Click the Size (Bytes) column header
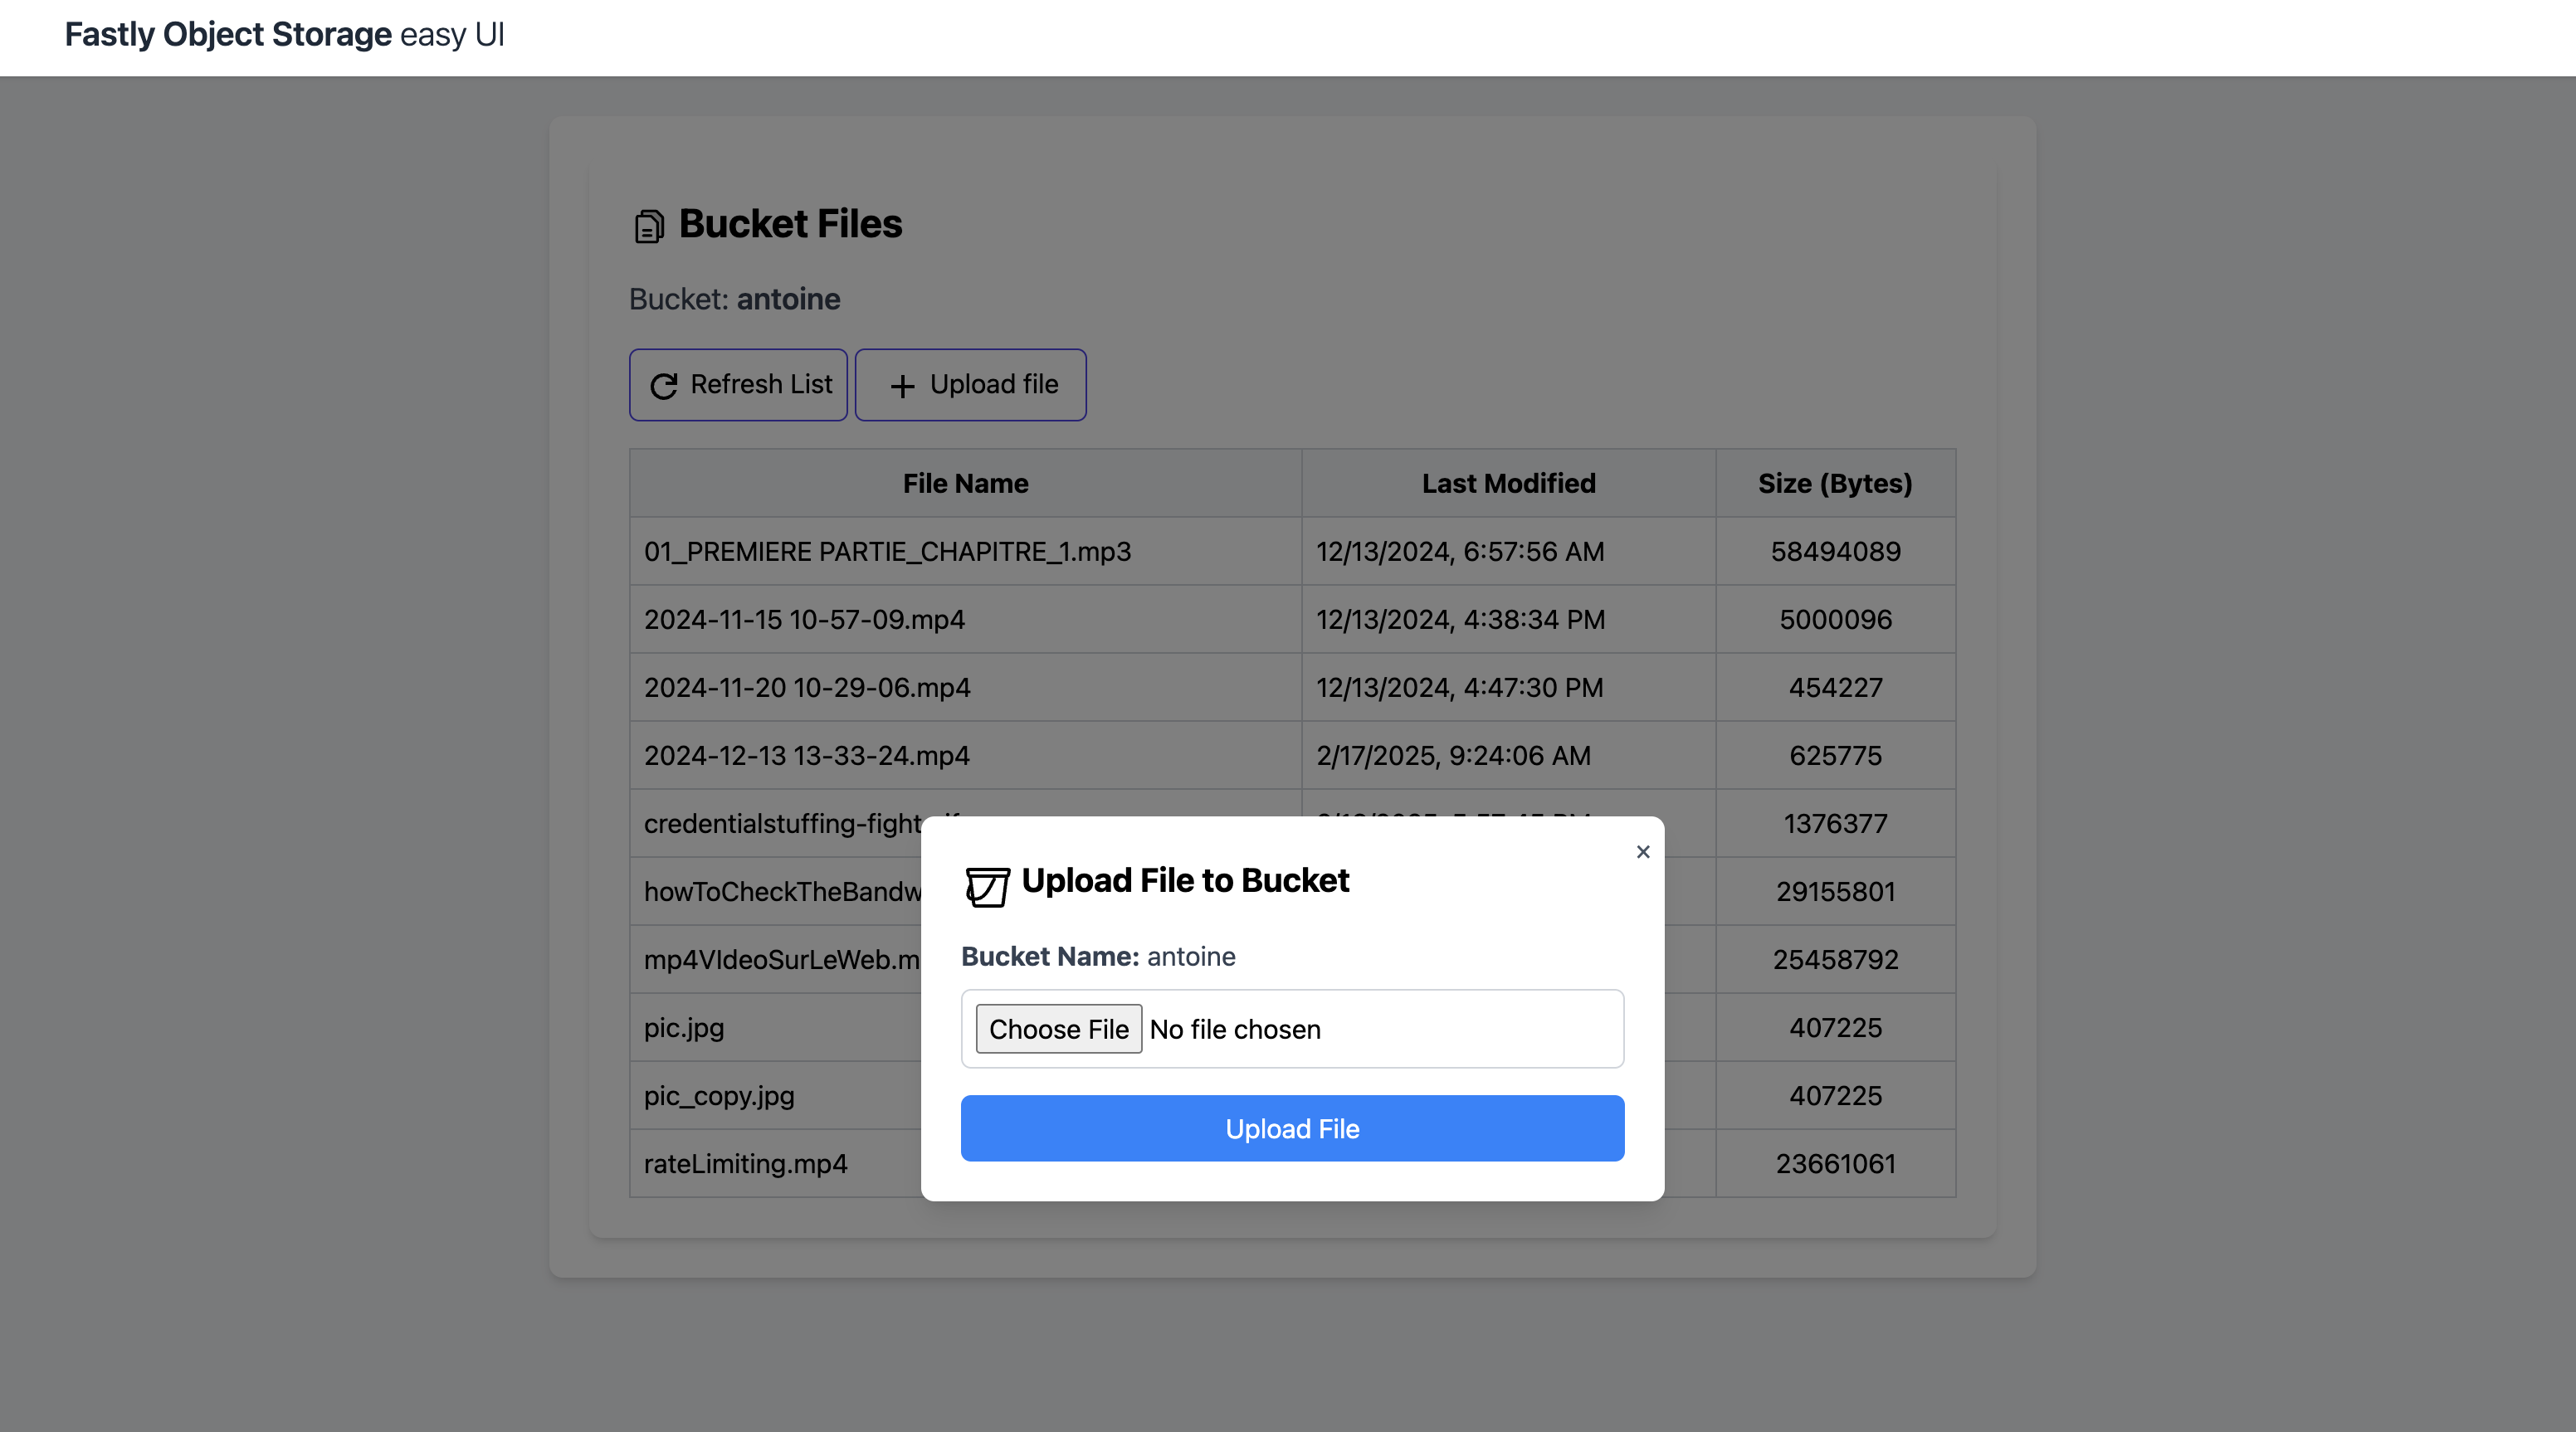2576x1432 pixels. click(x=1835, y=483)
